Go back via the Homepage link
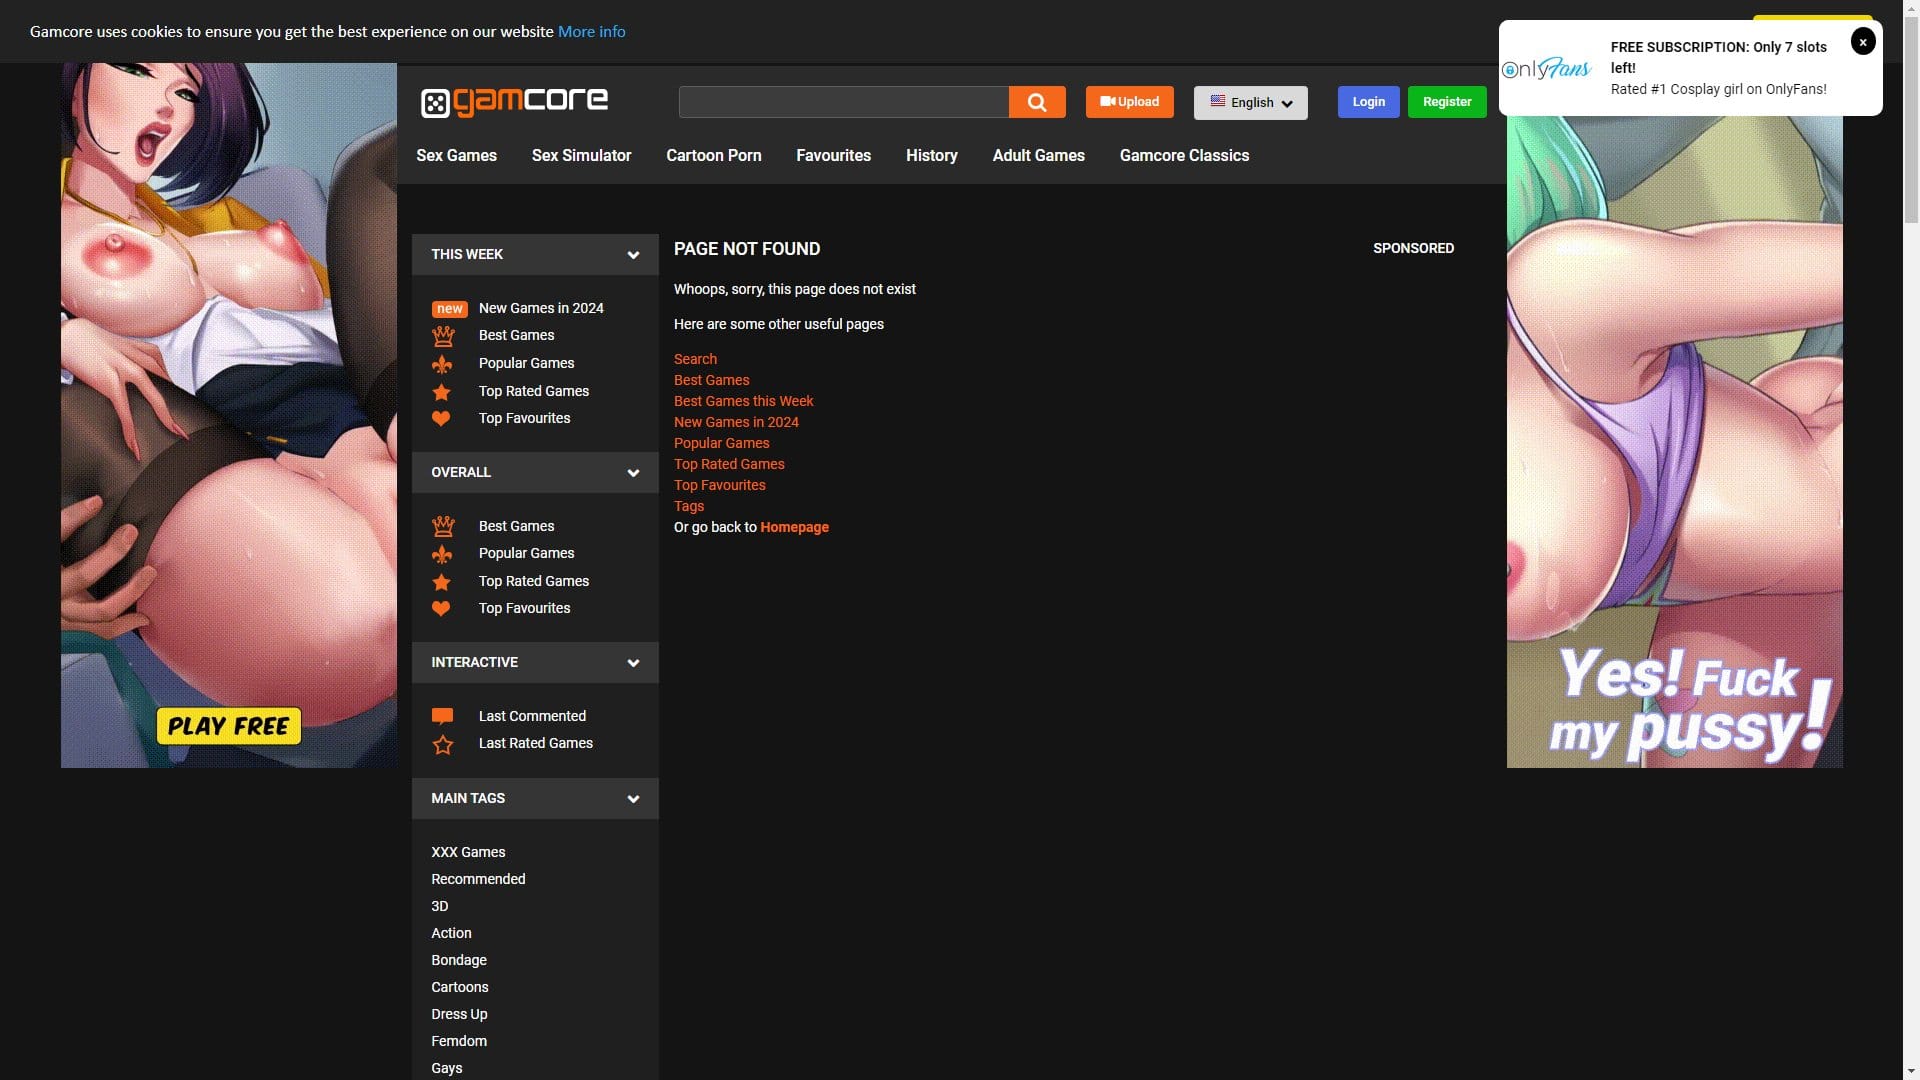Viewport: 1920px width, 1080px height. click(x=794, y=527)
